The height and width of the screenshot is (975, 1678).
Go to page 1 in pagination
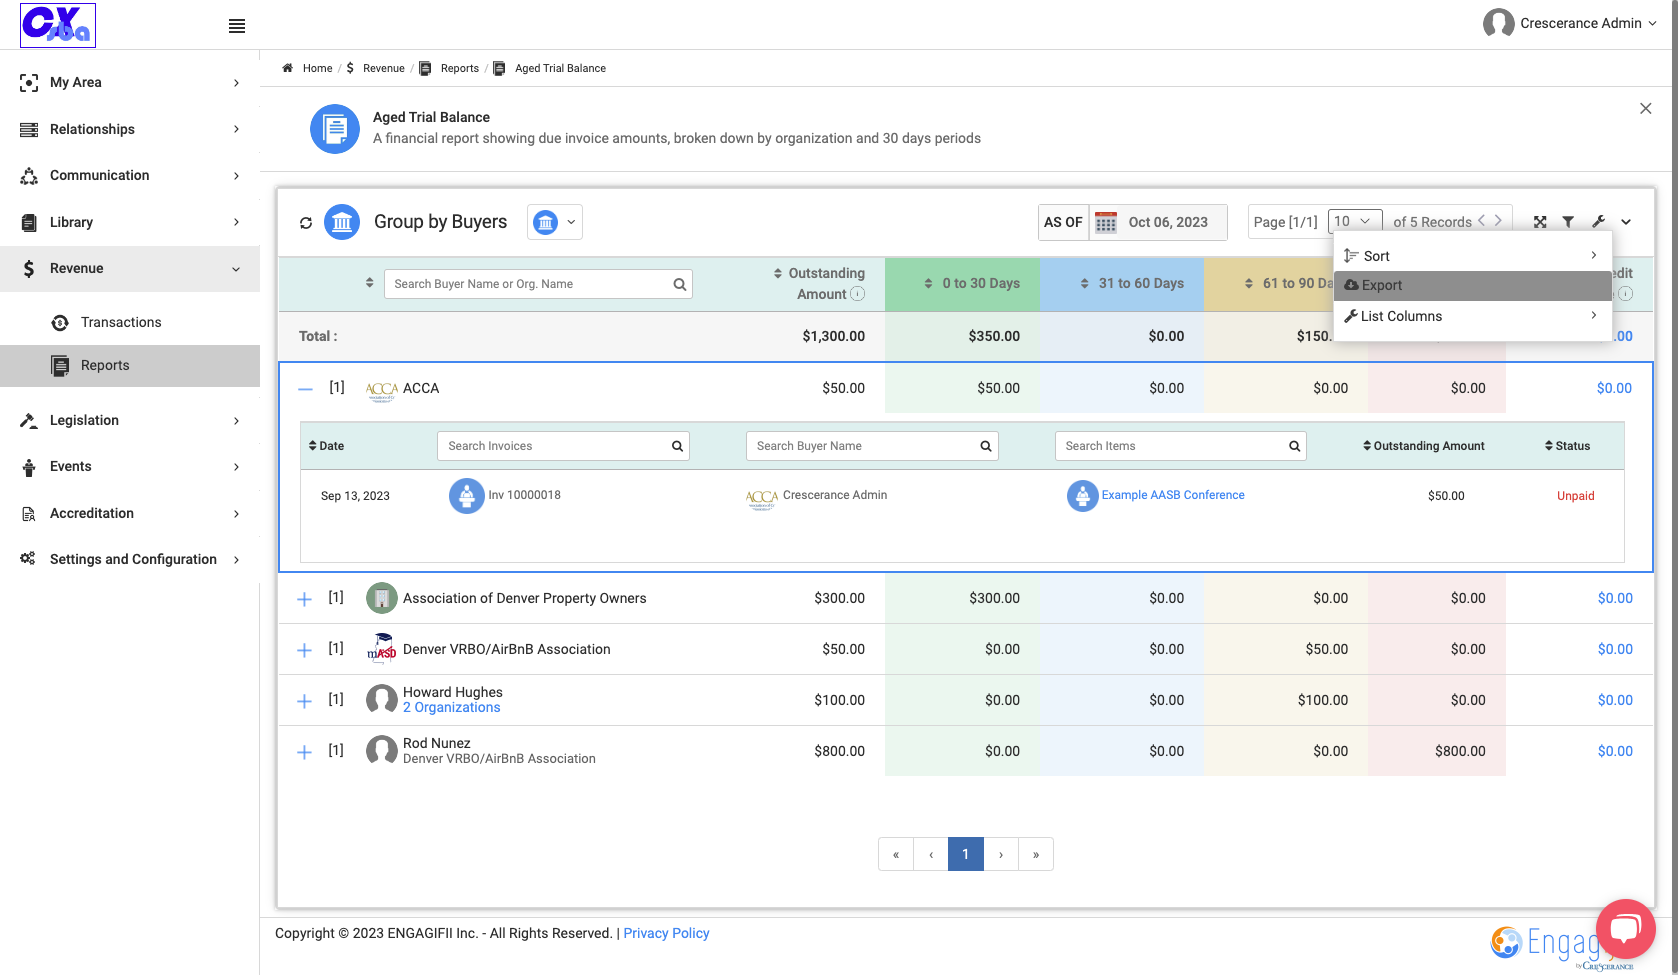(x=965, y=854)
